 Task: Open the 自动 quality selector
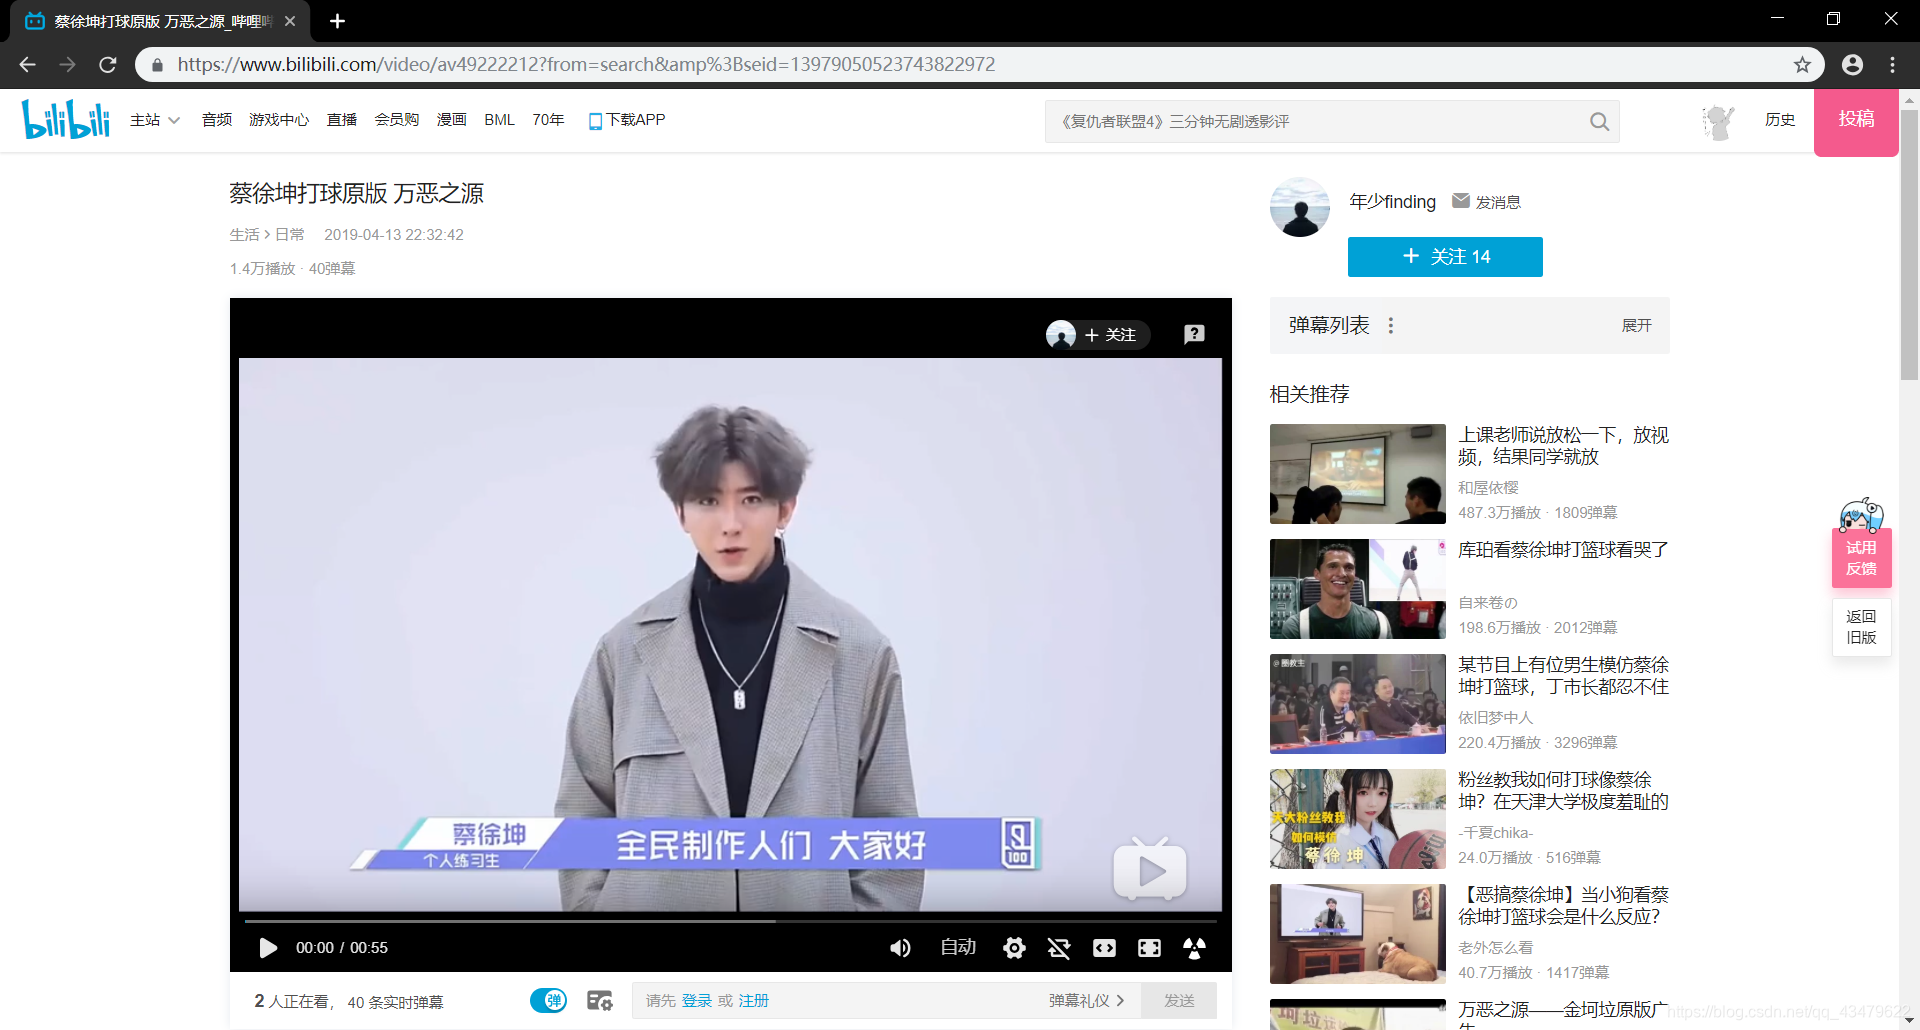tap(958, 947)
